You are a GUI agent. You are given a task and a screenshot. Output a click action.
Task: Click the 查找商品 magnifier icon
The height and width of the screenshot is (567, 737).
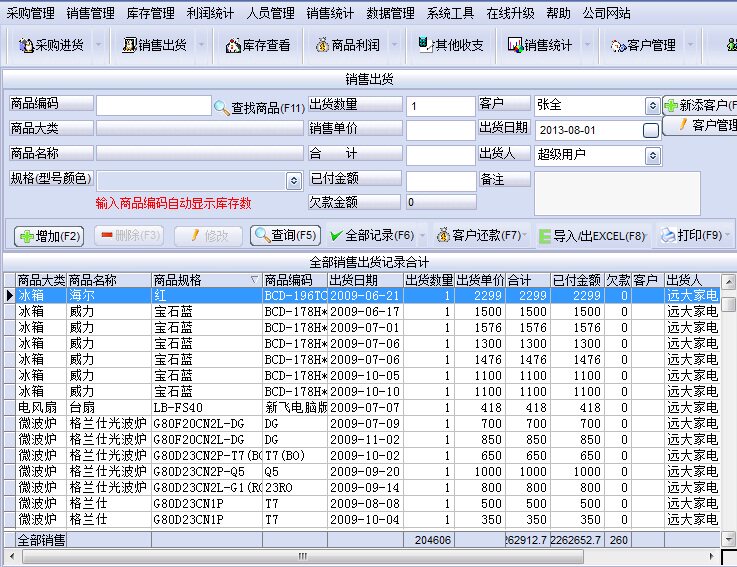point(222,107)
